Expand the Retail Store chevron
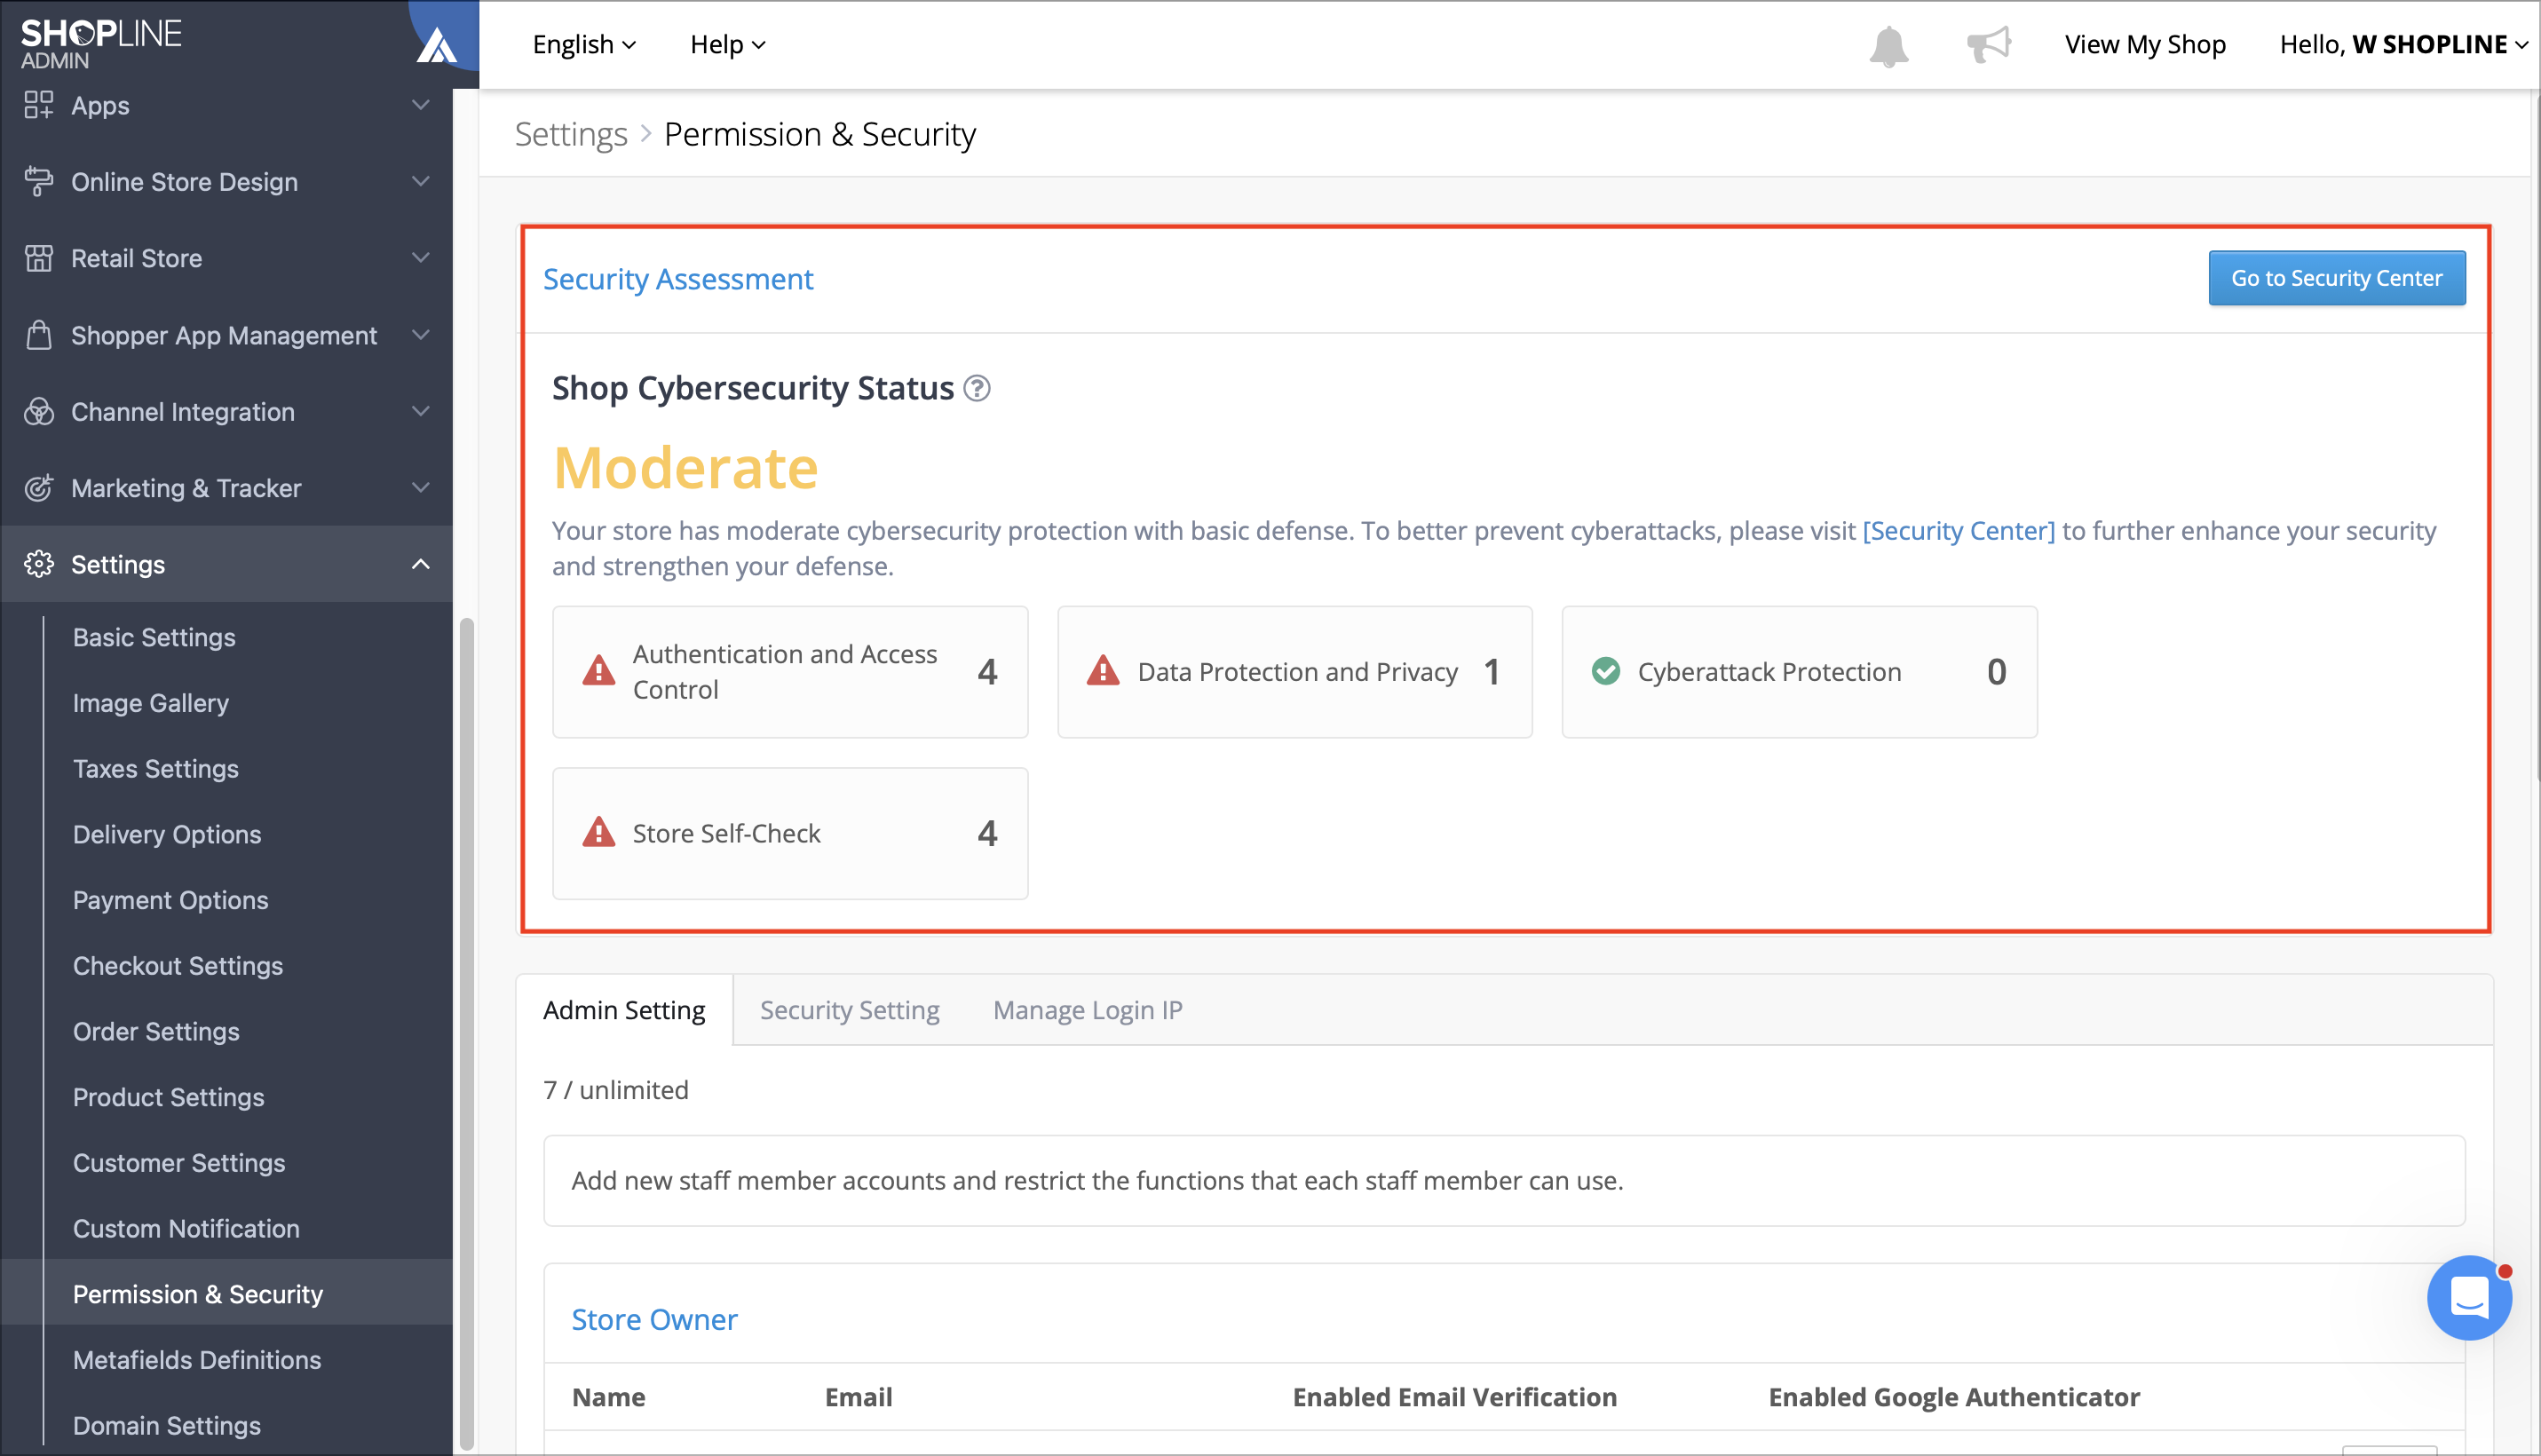This screenshot has width=2541, height=1456. coord(421,258)
